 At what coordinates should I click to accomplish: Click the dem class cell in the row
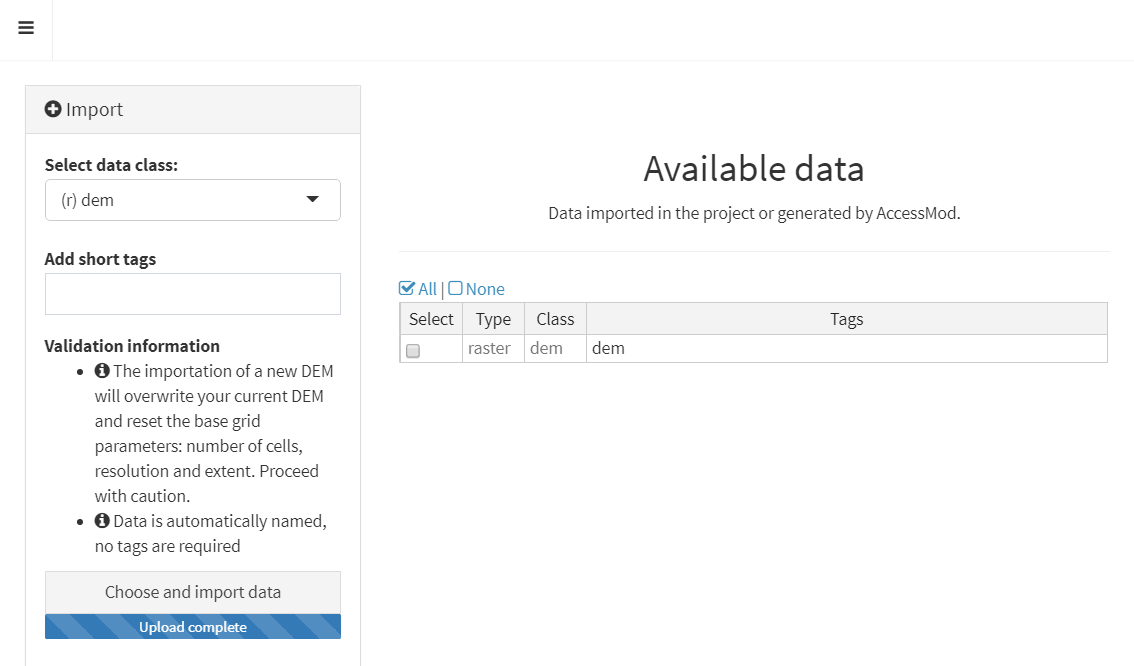coord(547,349)
